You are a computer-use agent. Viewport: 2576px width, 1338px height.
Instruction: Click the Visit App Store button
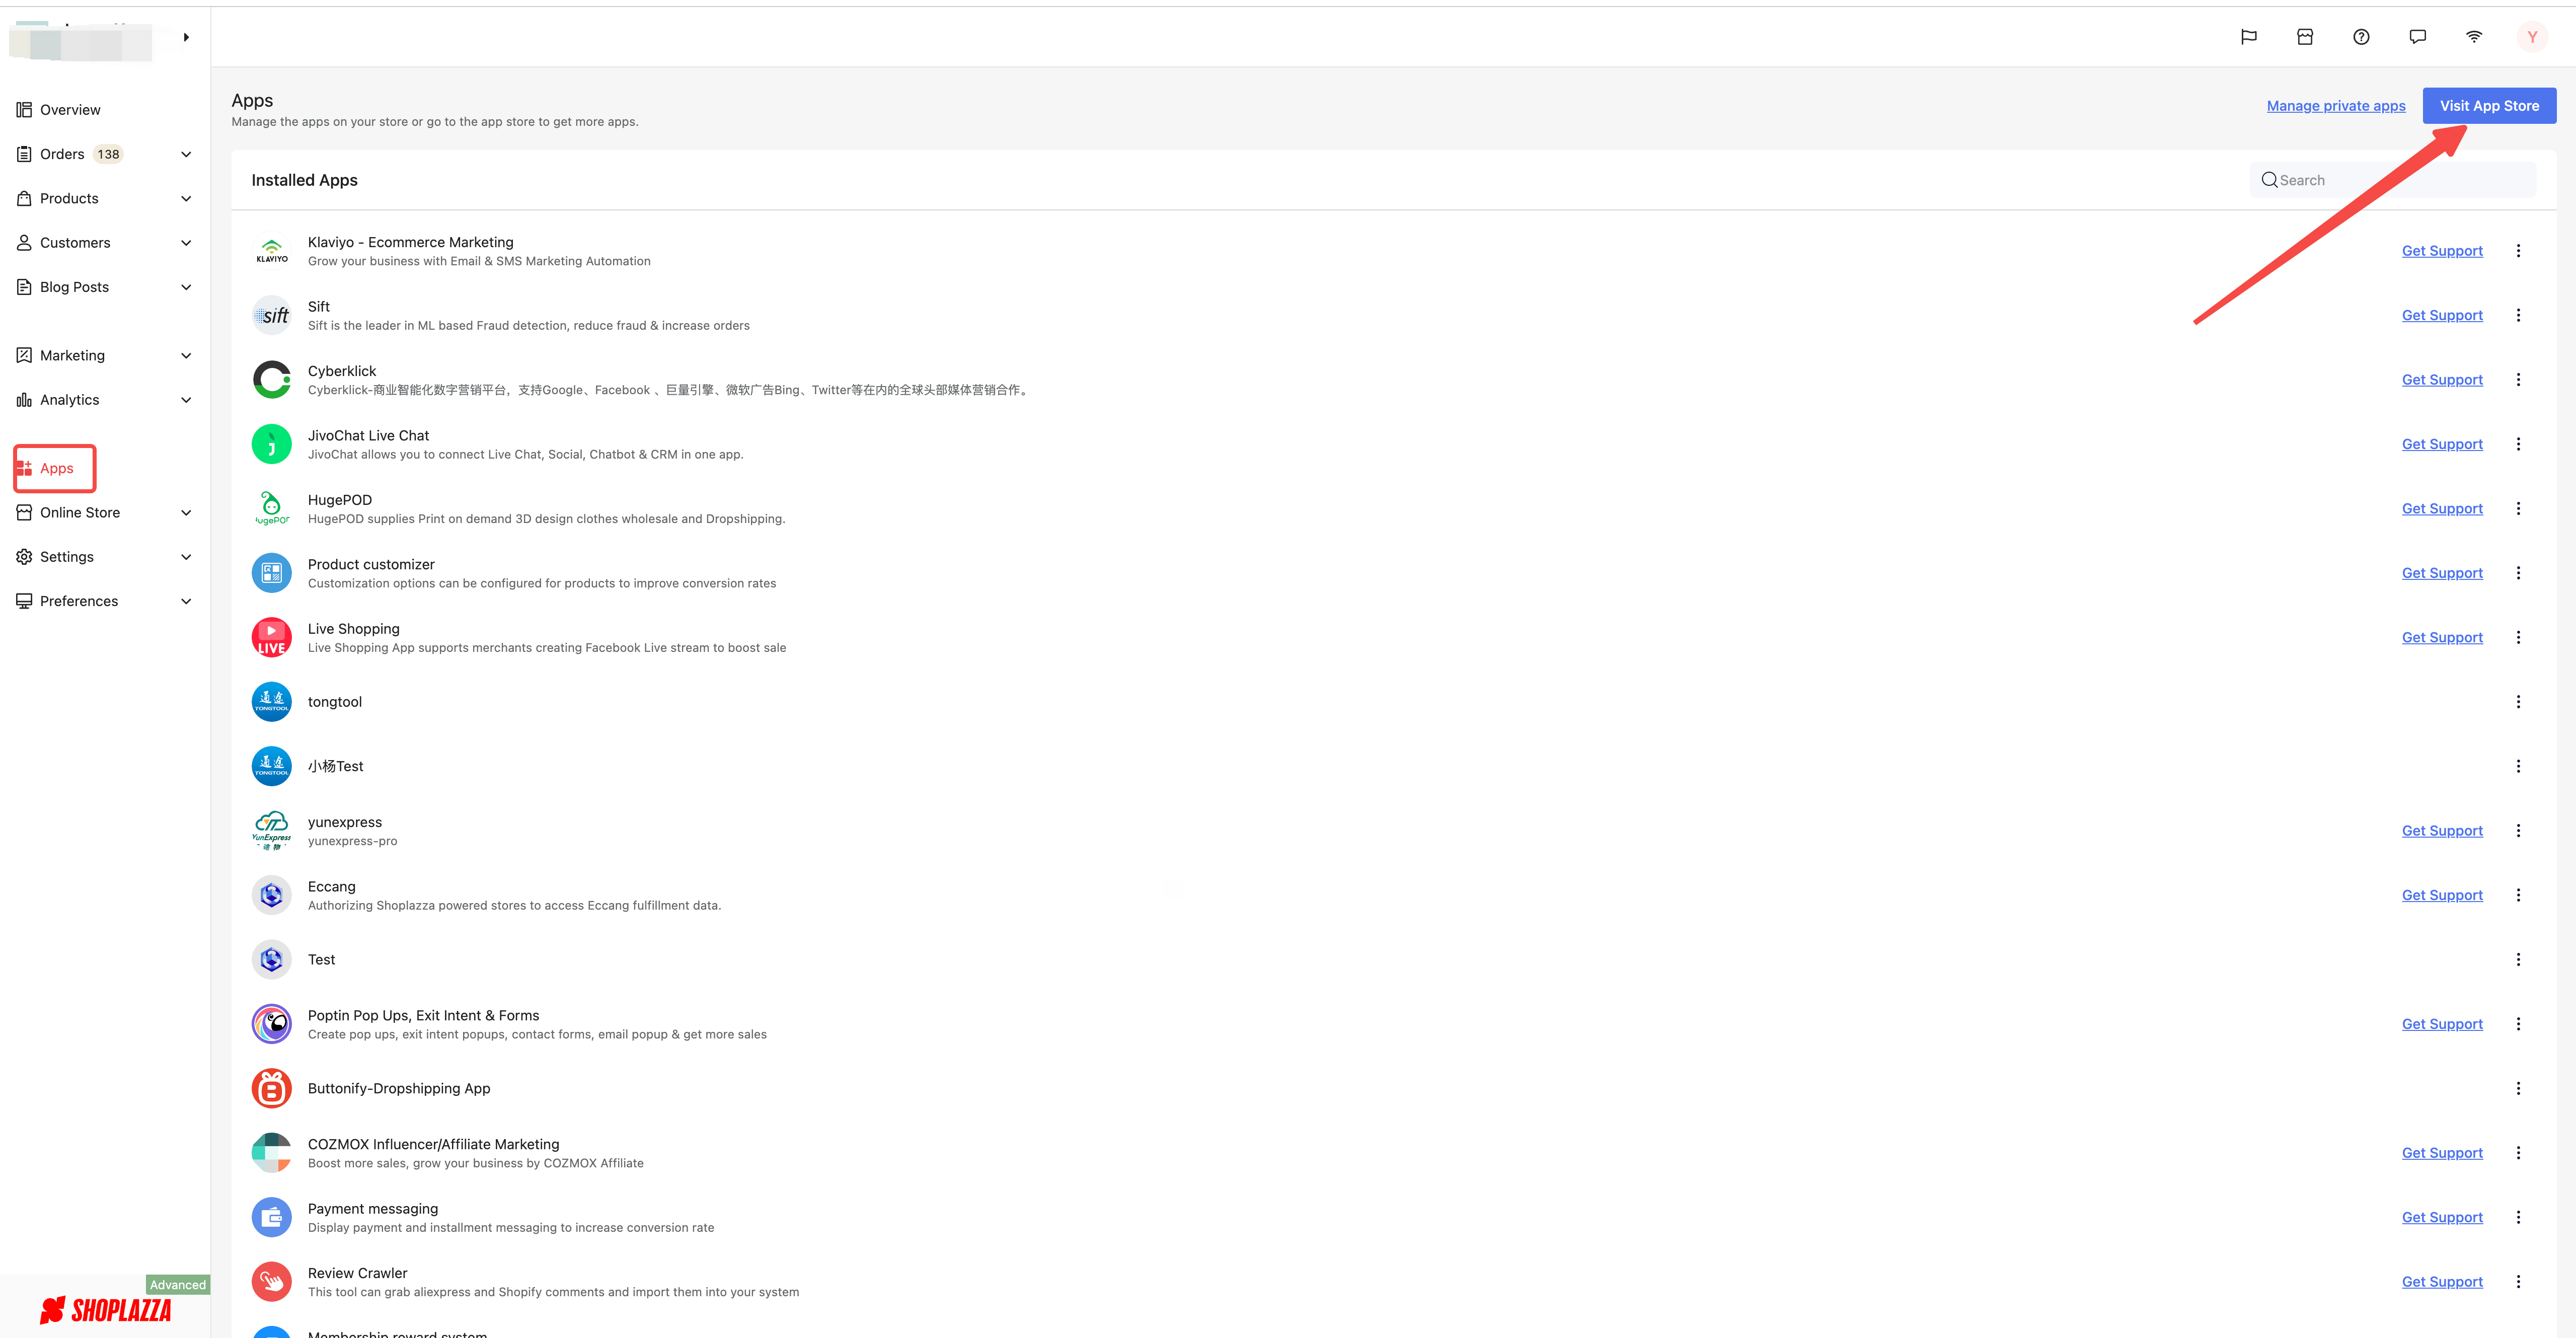(2489, 106)
